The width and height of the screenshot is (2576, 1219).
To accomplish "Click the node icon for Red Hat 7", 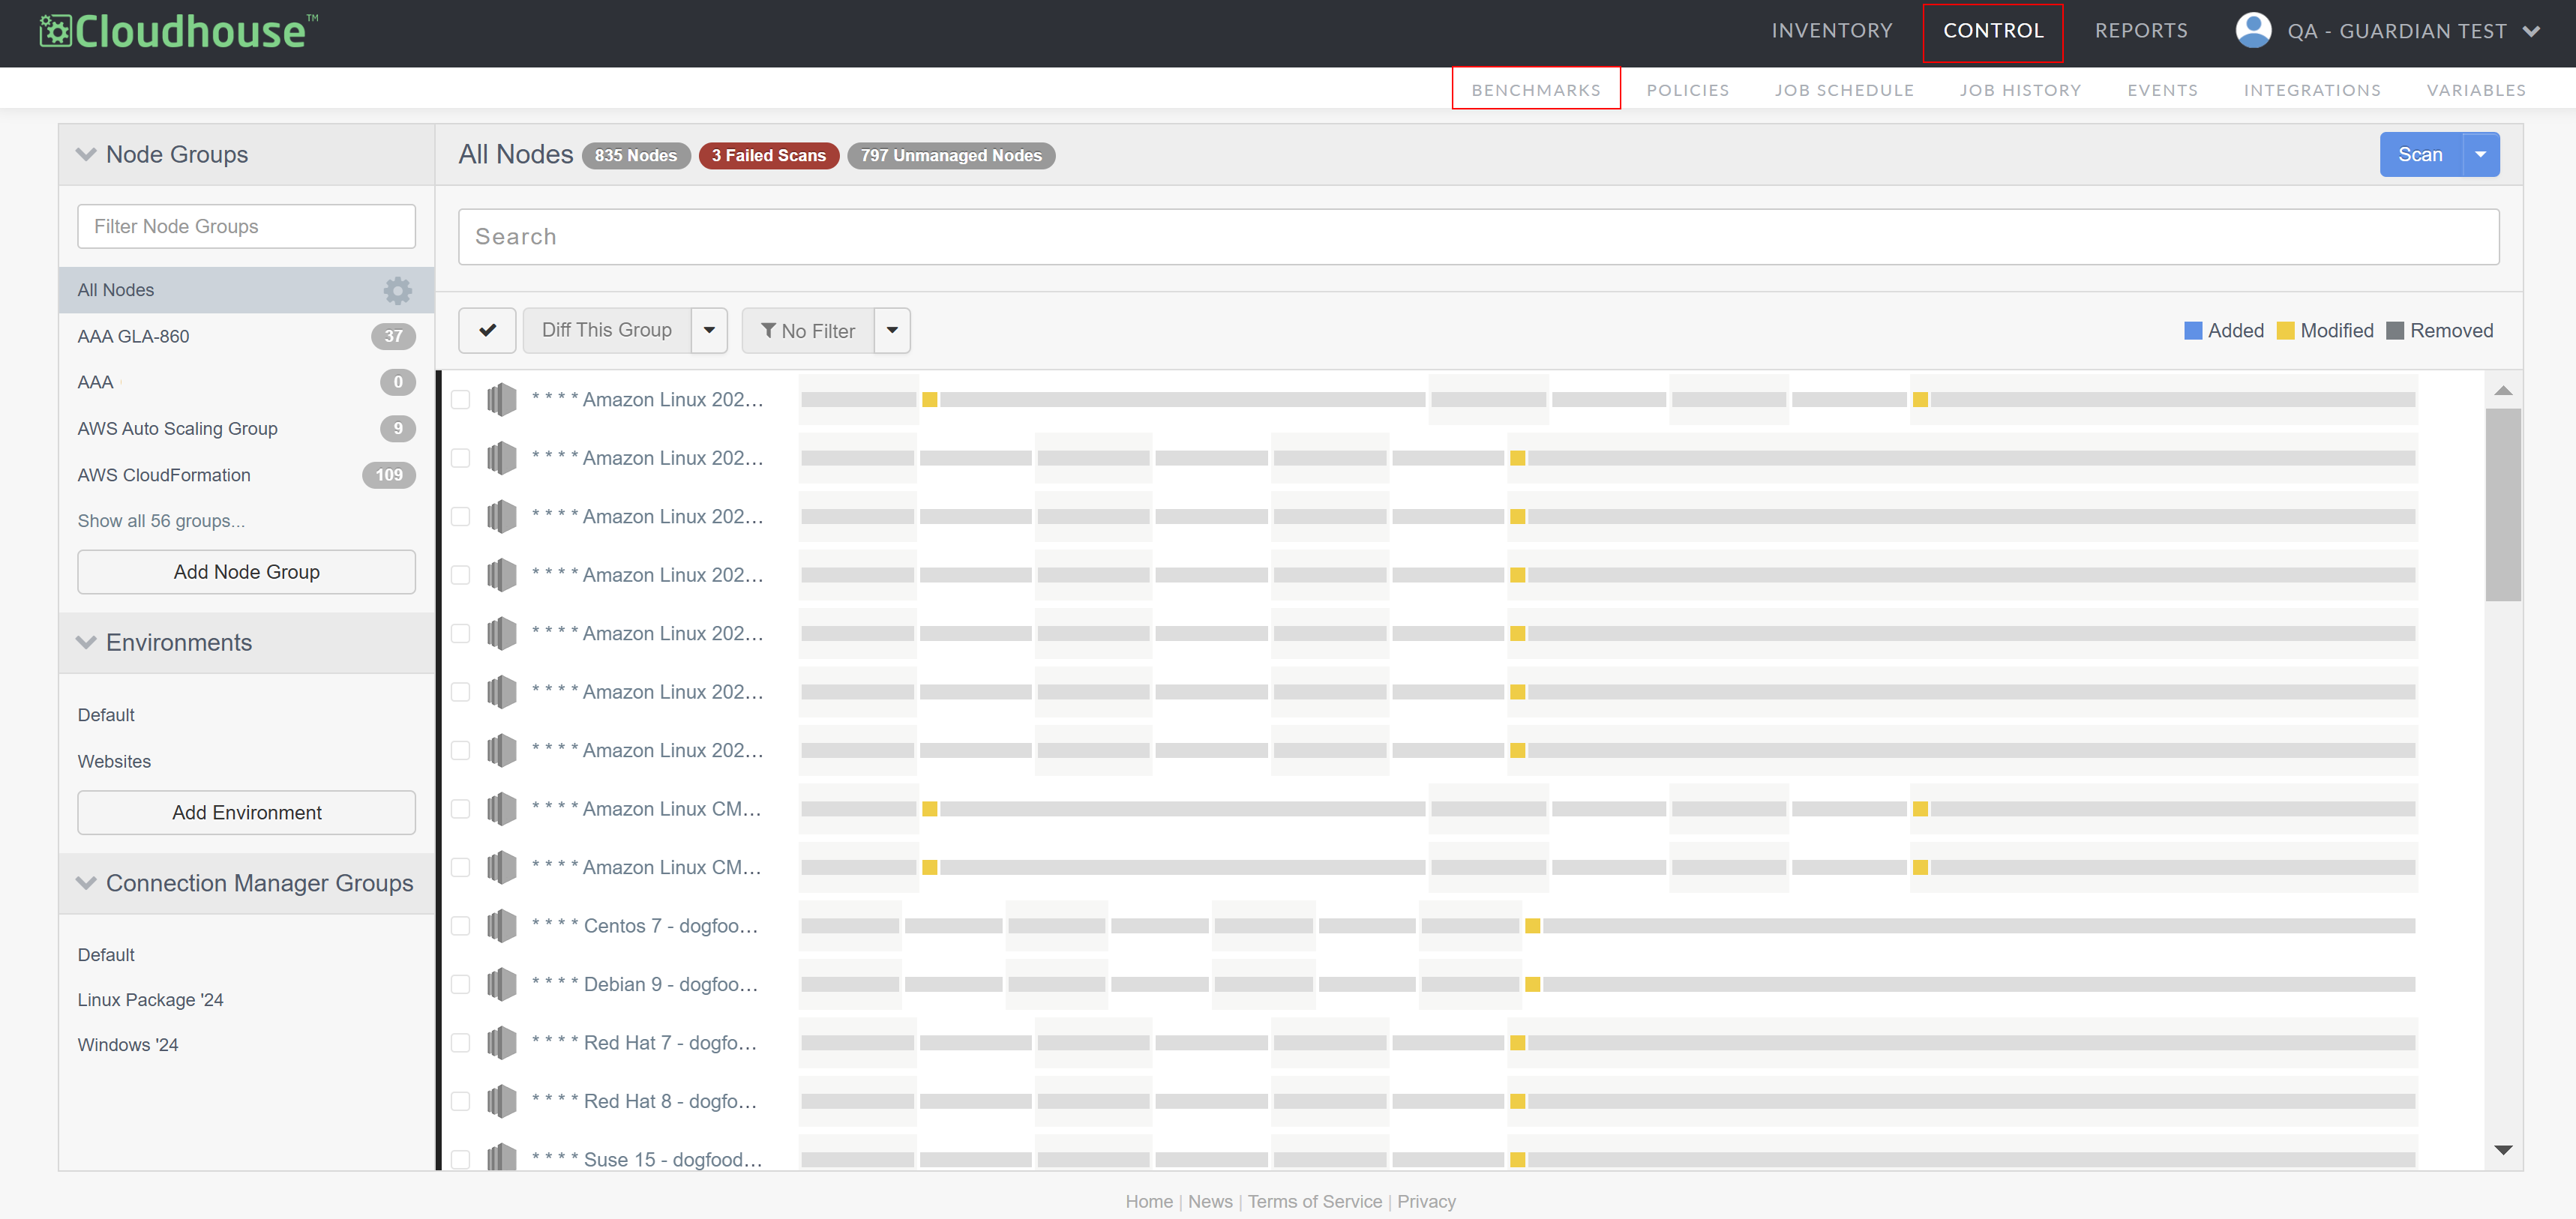I will [x=501, y=1043].
